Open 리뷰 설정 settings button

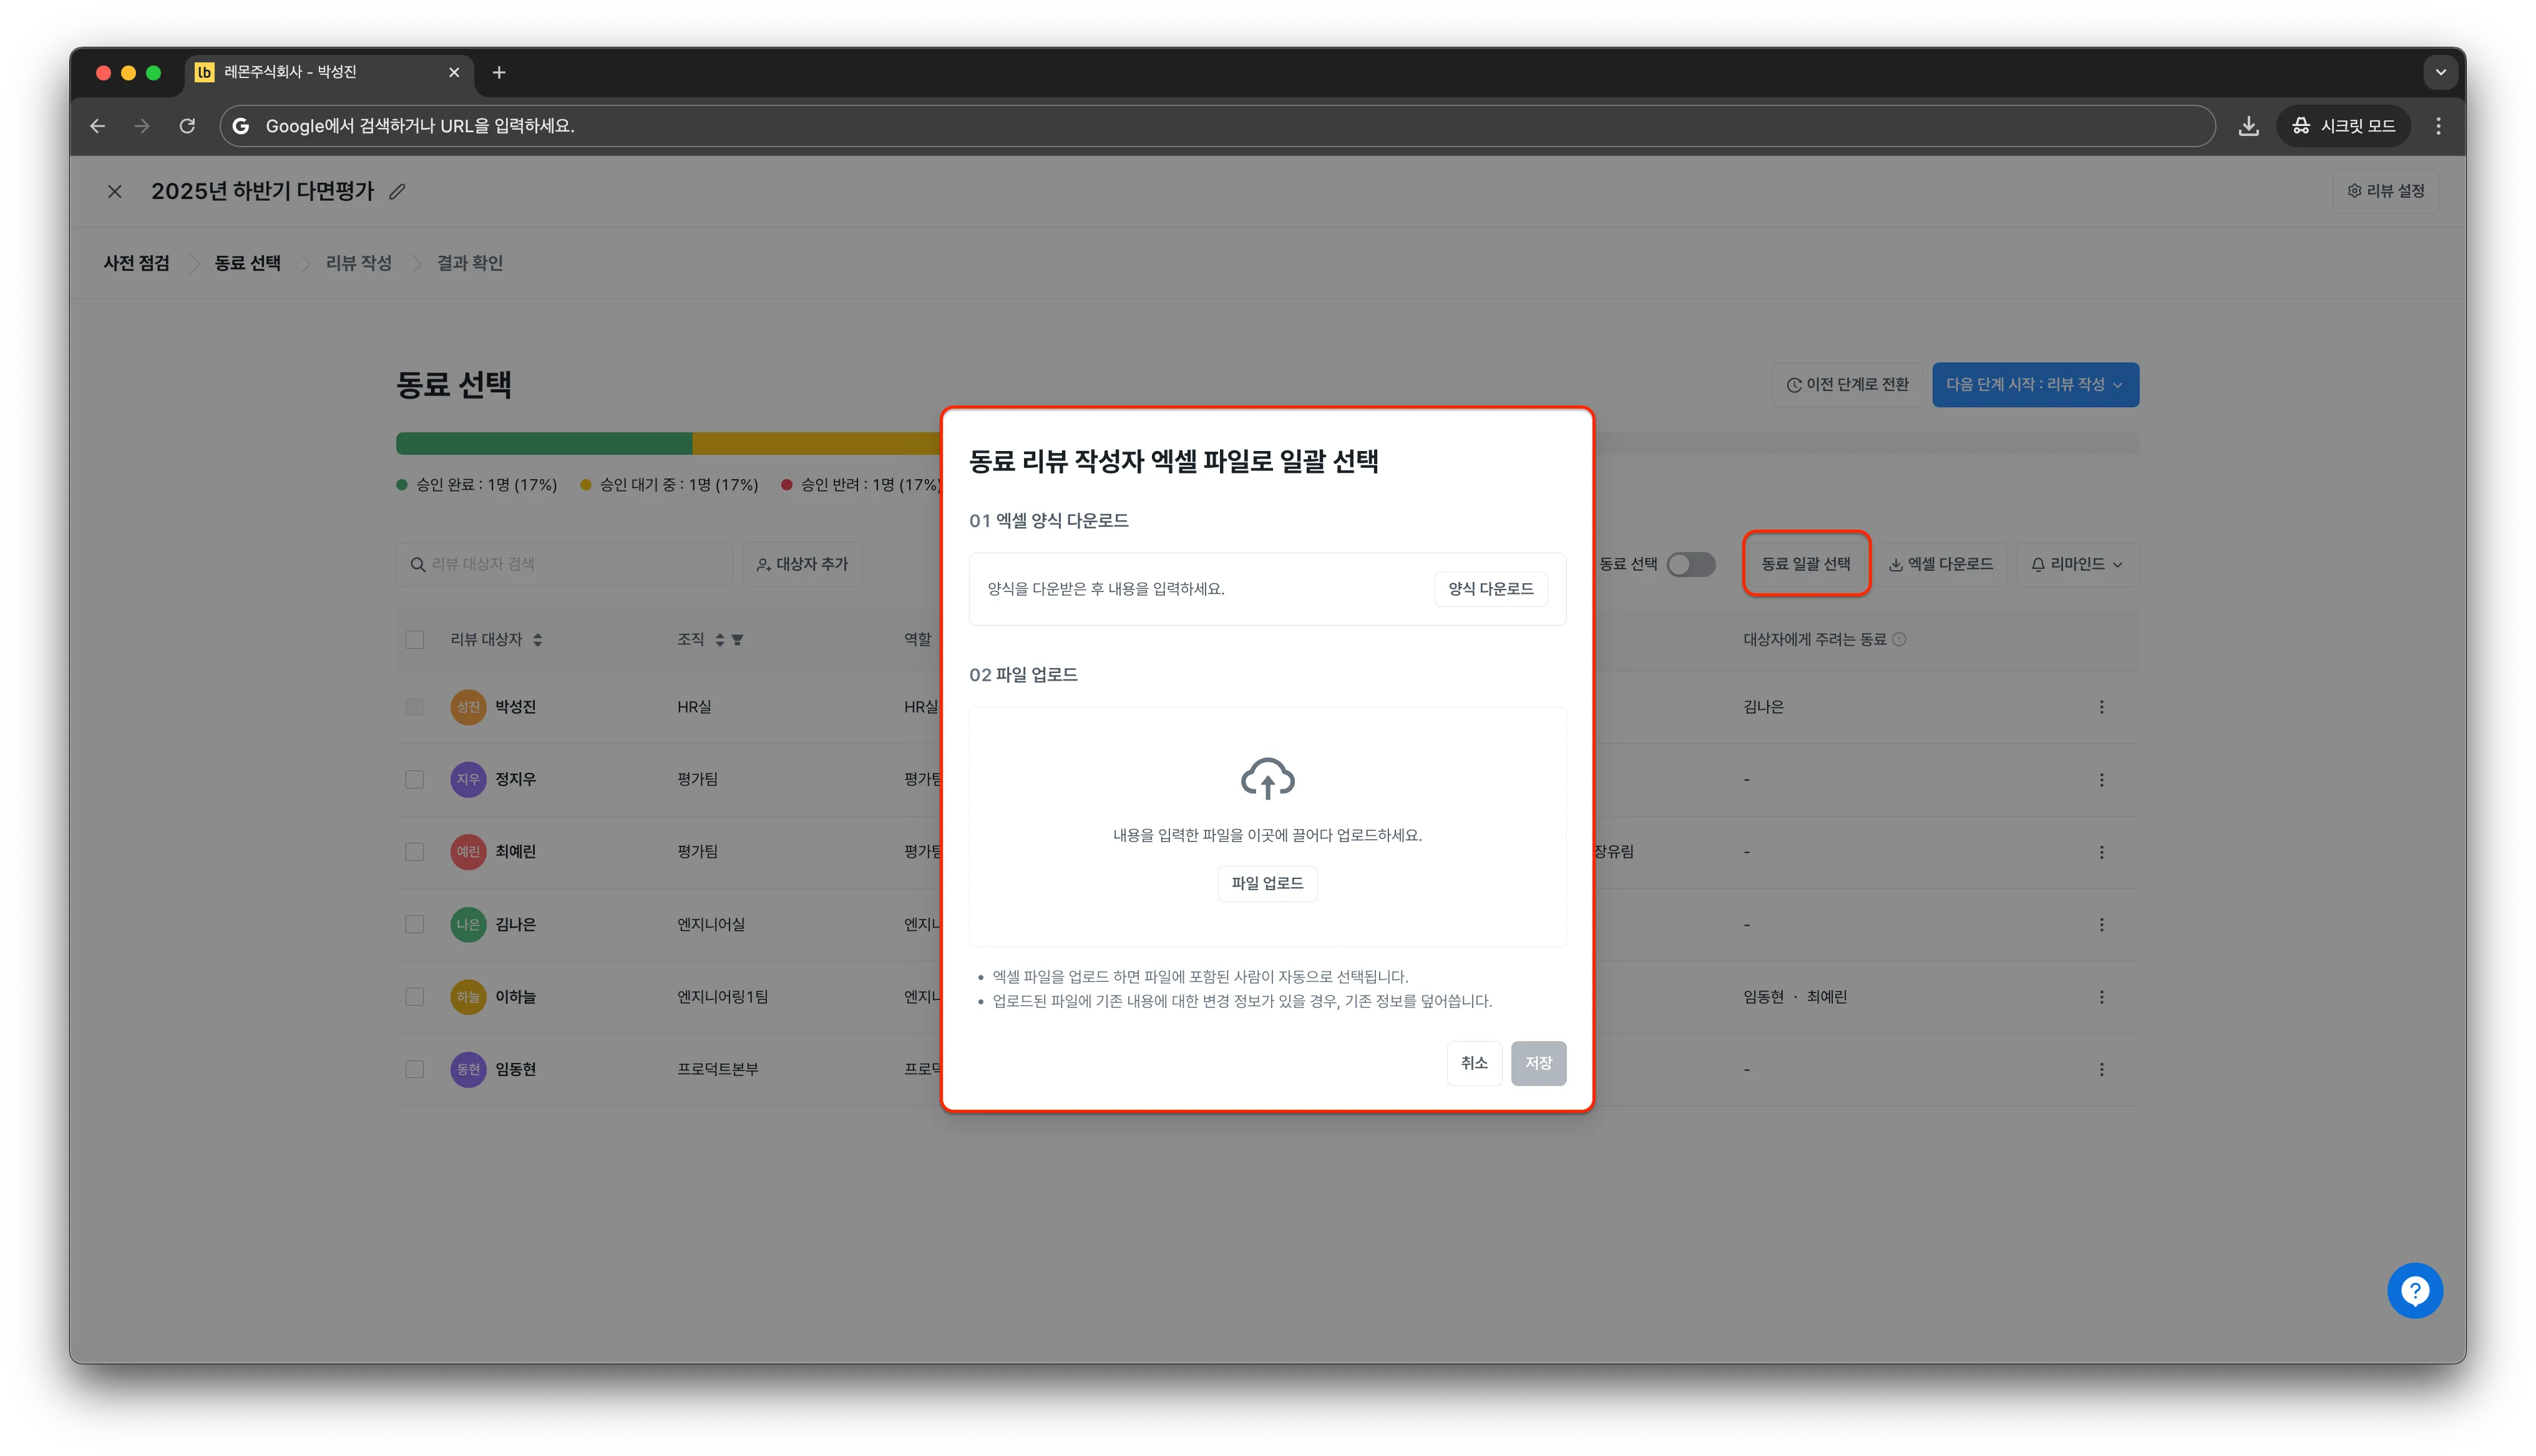pyautogui.click(x=2385, y=191)
